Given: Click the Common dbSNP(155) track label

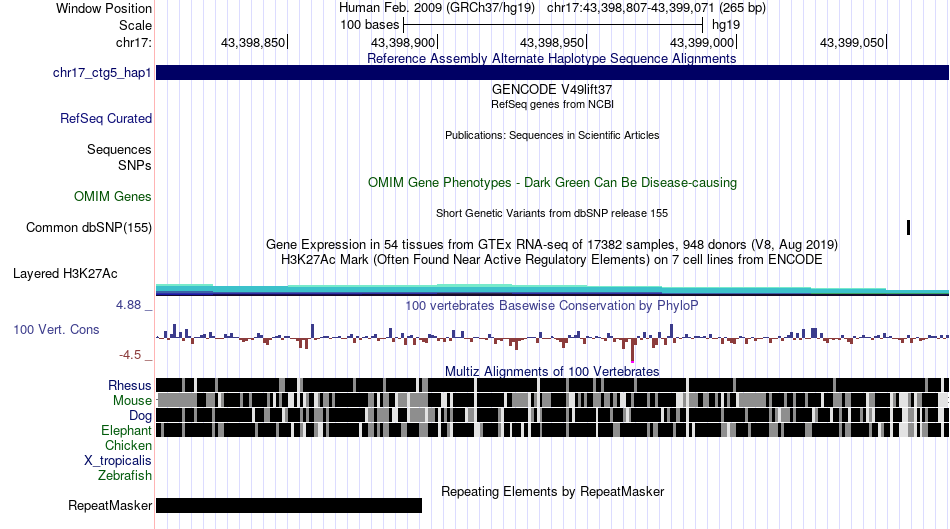Looking at the screenshot, I should (x=88, y=227).
